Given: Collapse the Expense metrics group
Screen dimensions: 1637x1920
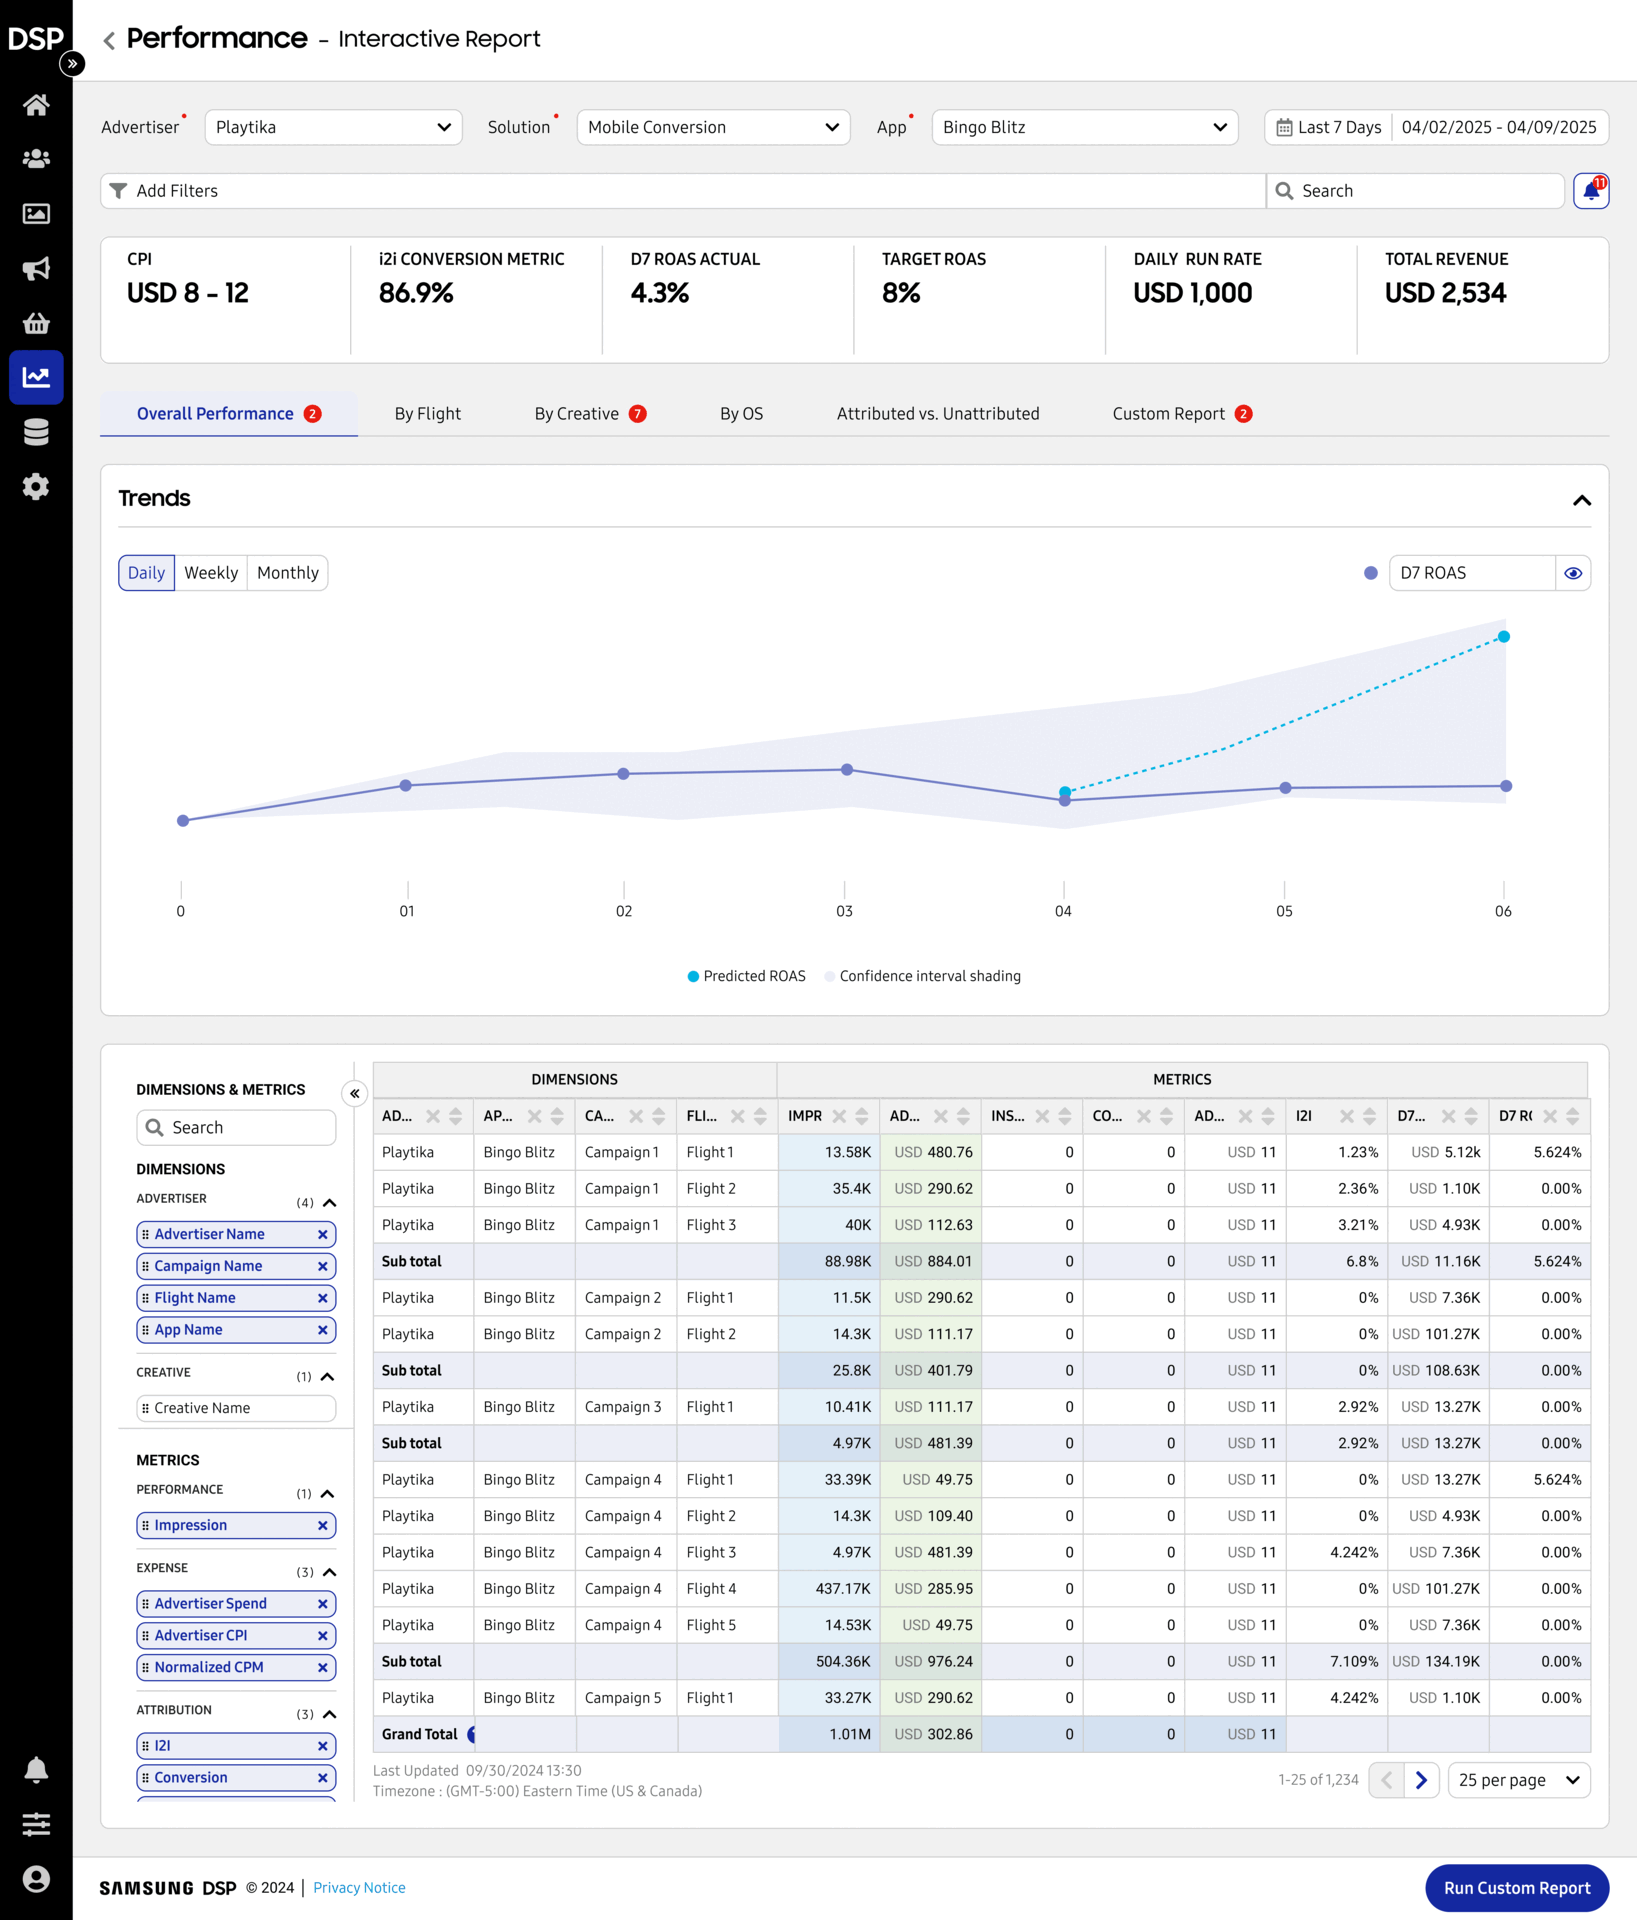Looking at the screenshot, I should pos(330,1573).
